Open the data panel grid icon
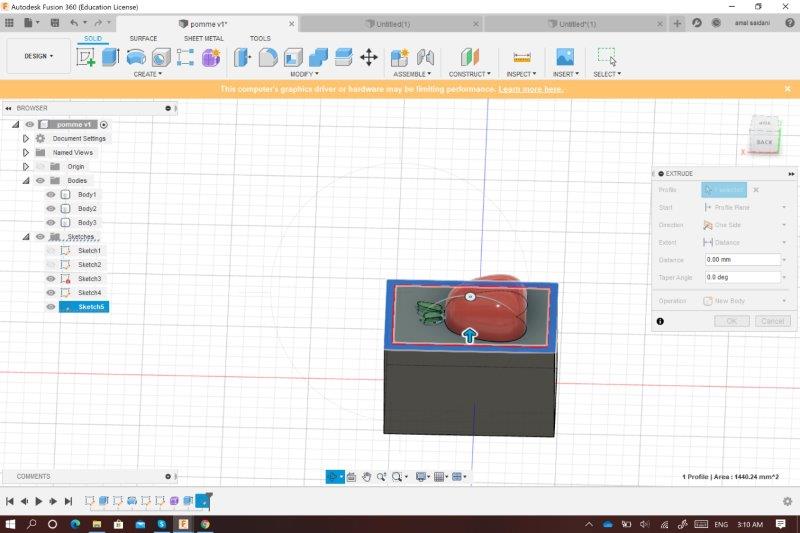This screenshot has height=533, width=800. [9, 23]
